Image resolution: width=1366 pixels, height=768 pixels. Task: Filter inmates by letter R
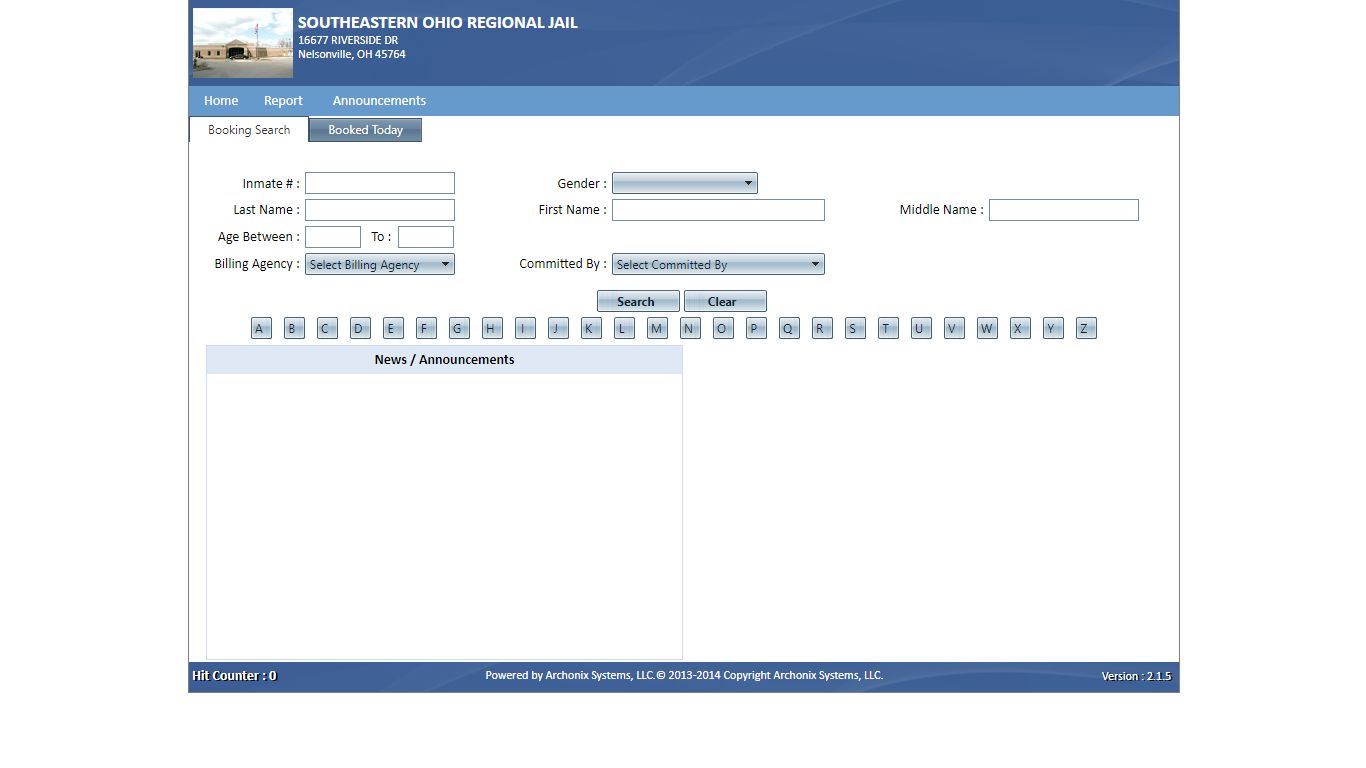822,328
